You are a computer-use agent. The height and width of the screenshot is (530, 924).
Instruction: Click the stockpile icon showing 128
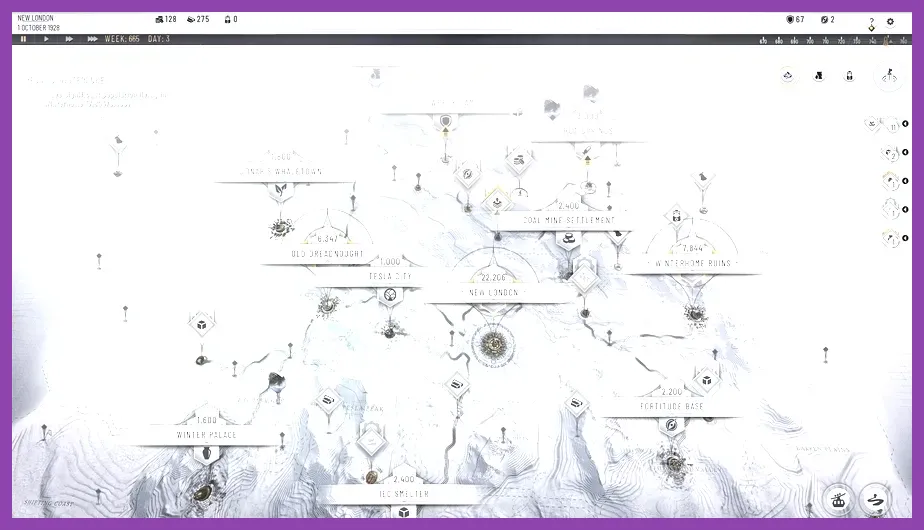point(159,19)
